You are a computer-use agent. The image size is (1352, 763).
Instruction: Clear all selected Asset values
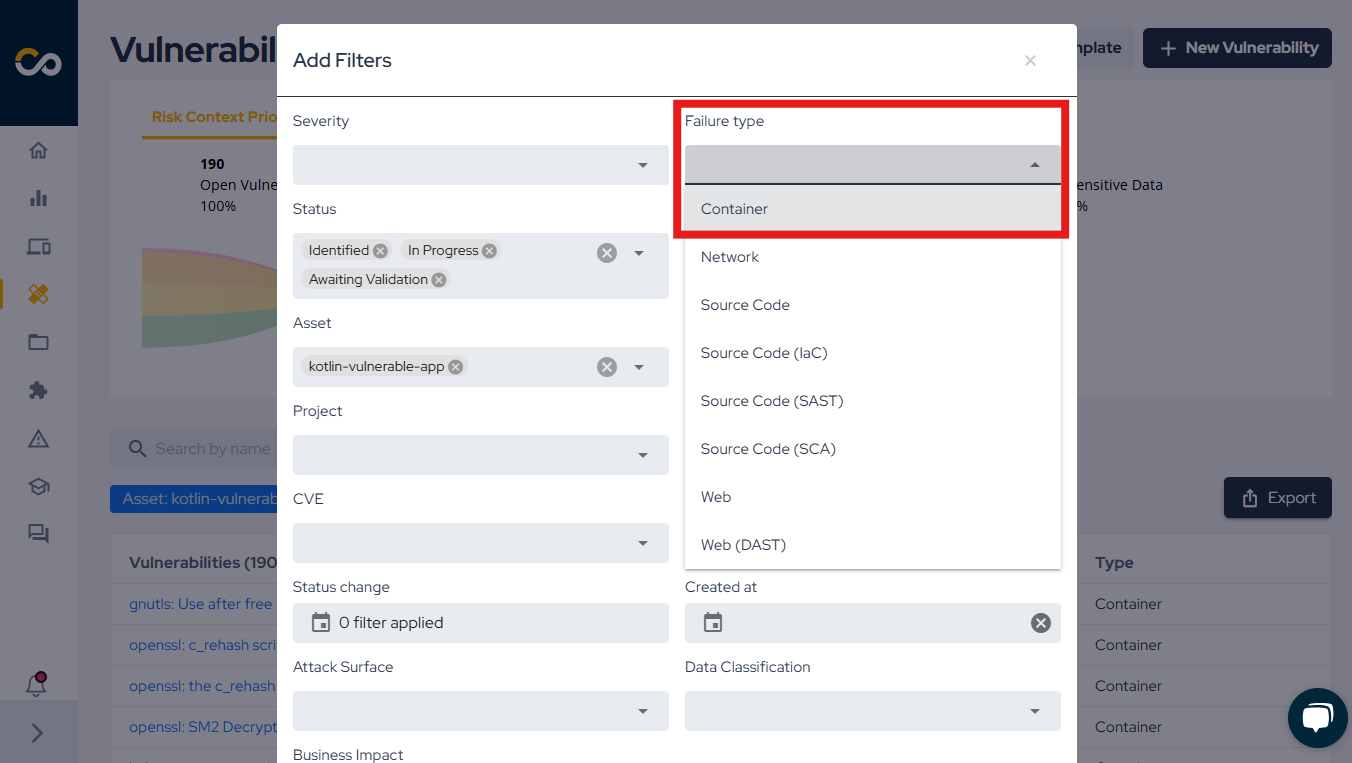607,367
